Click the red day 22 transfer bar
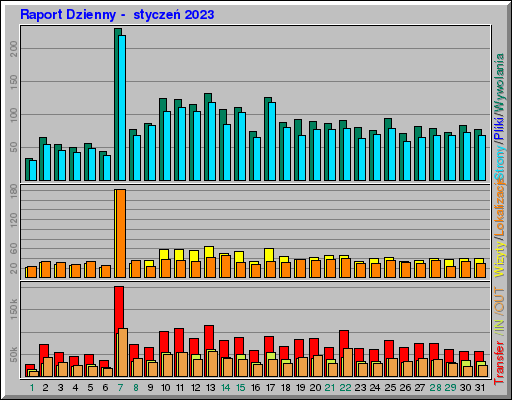512x400 pixels. click(344, 339)
